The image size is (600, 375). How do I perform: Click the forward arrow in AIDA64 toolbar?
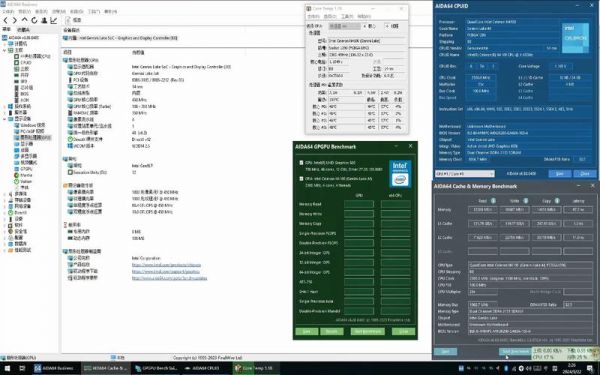pos(15,20)
